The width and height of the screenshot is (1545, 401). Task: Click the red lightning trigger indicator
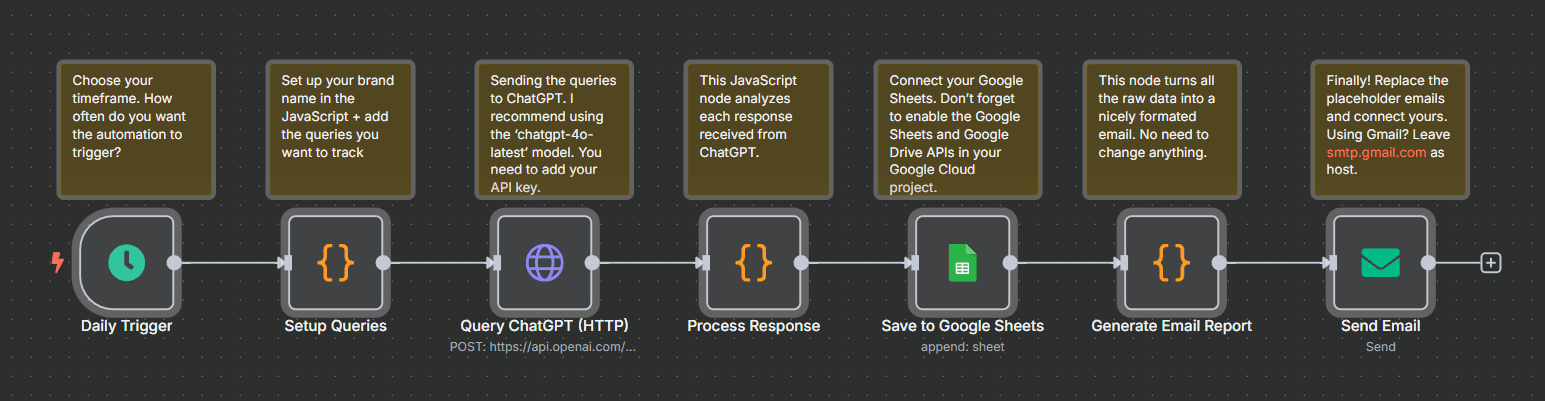[57, 263]
